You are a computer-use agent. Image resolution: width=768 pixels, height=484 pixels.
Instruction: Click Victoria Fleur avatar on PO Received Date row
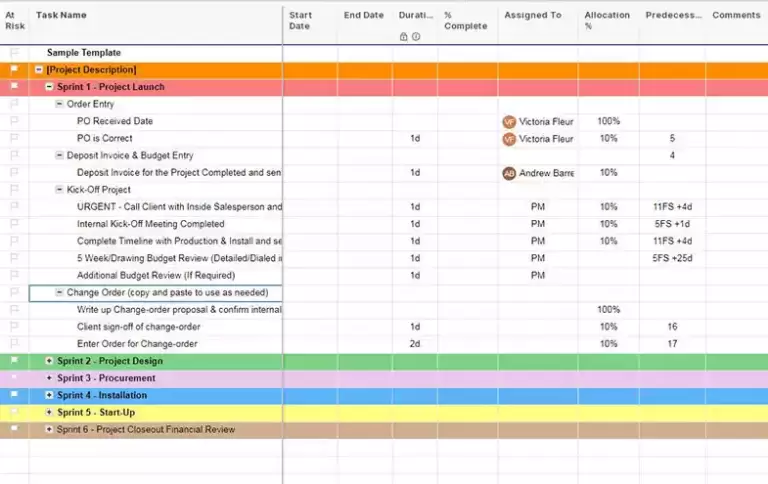coord(509,122)
